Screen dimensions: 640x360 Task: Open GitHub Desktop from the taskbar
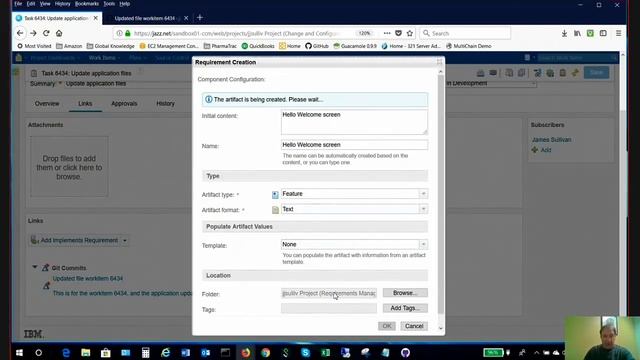click(x=405, y=352)
